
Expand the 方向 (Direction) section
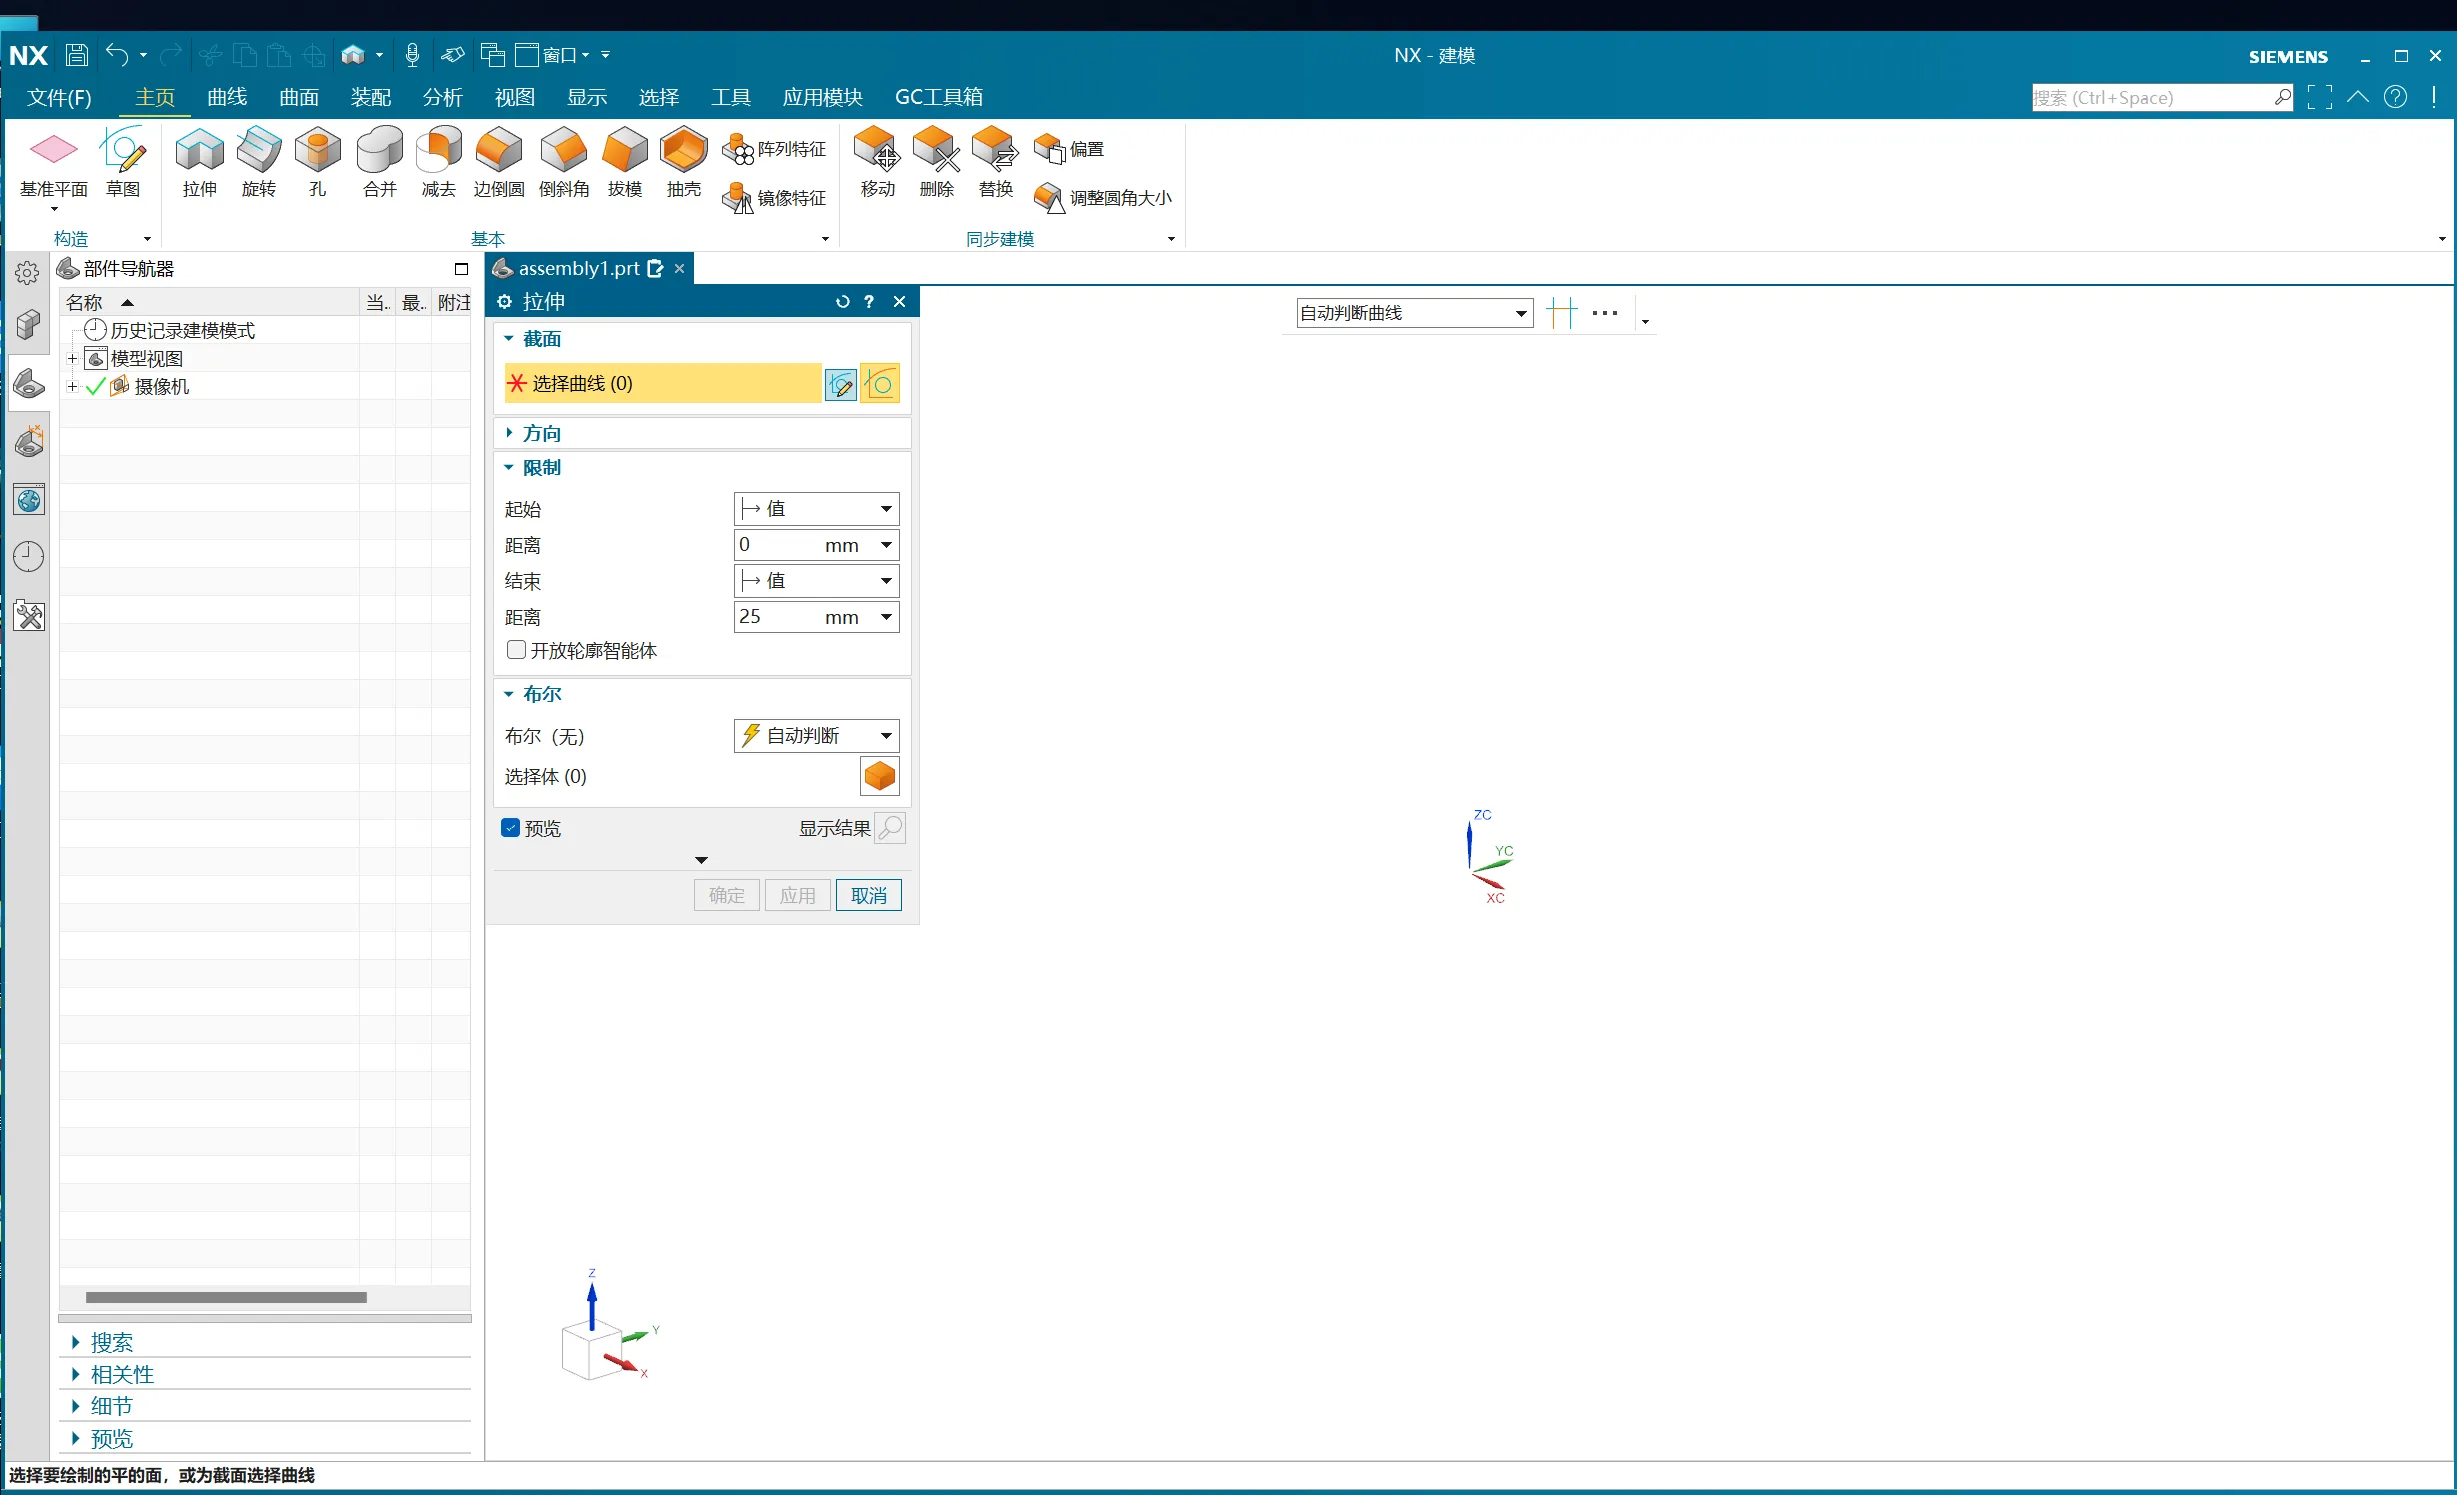pos(541,433)
